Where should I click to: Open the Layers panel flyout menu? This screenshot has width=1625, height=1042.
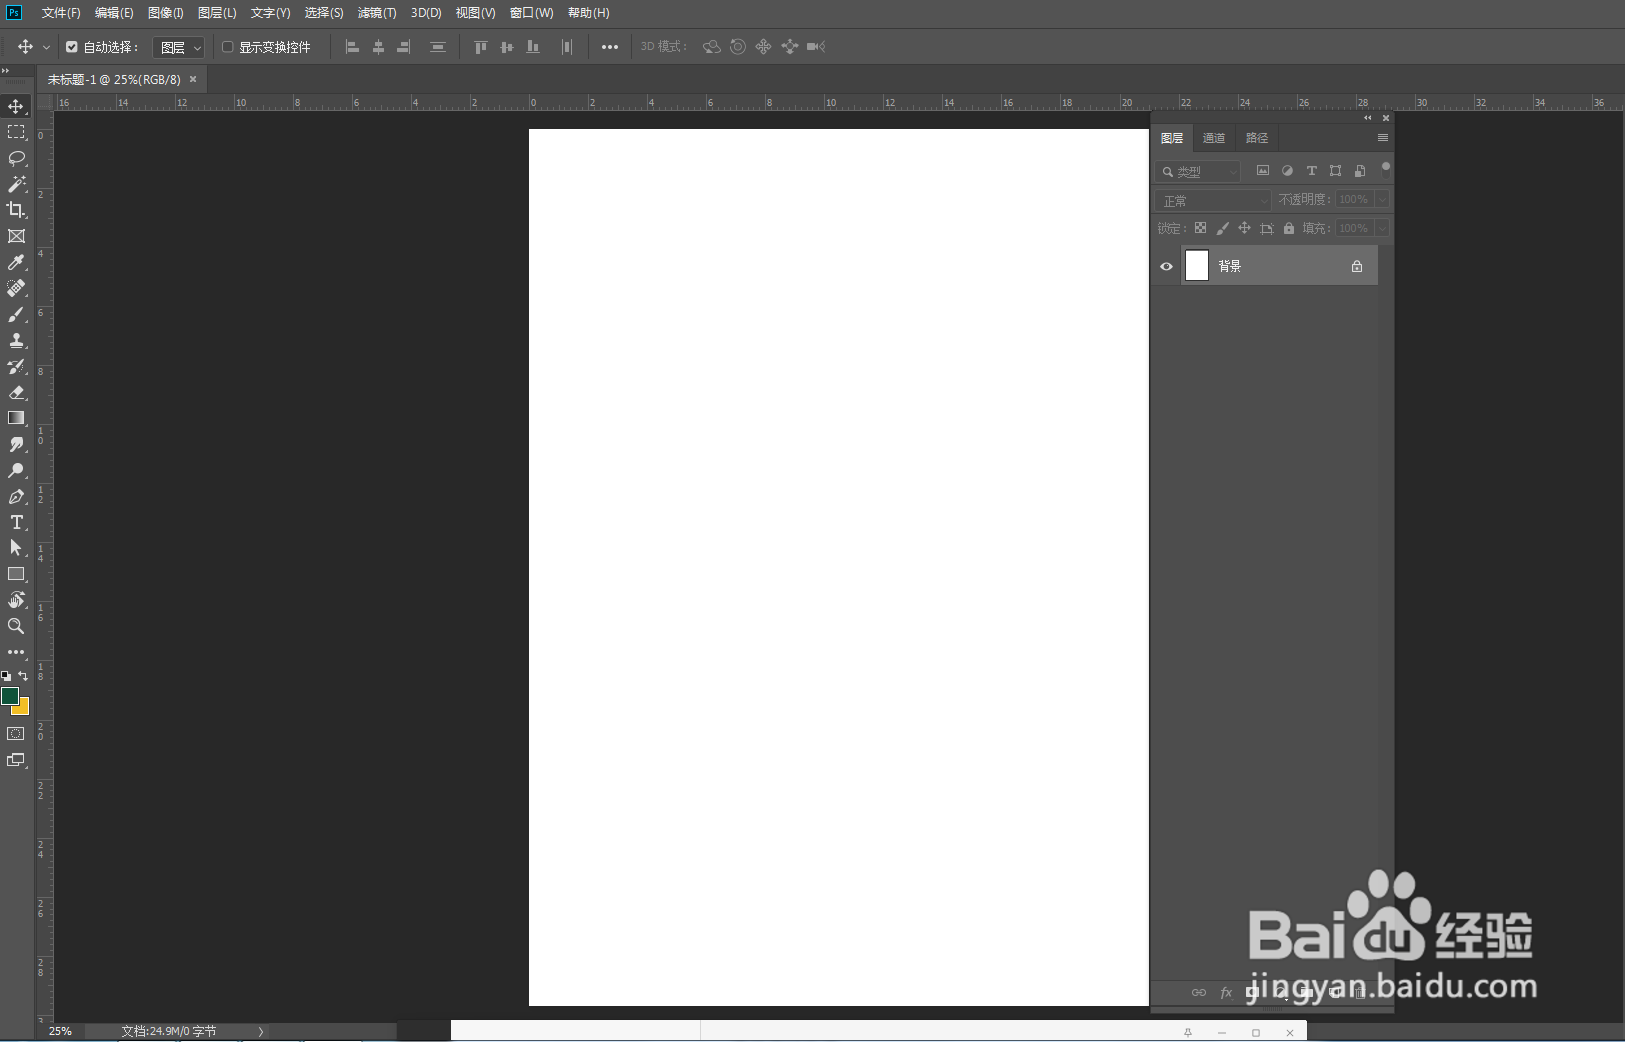1383,138
